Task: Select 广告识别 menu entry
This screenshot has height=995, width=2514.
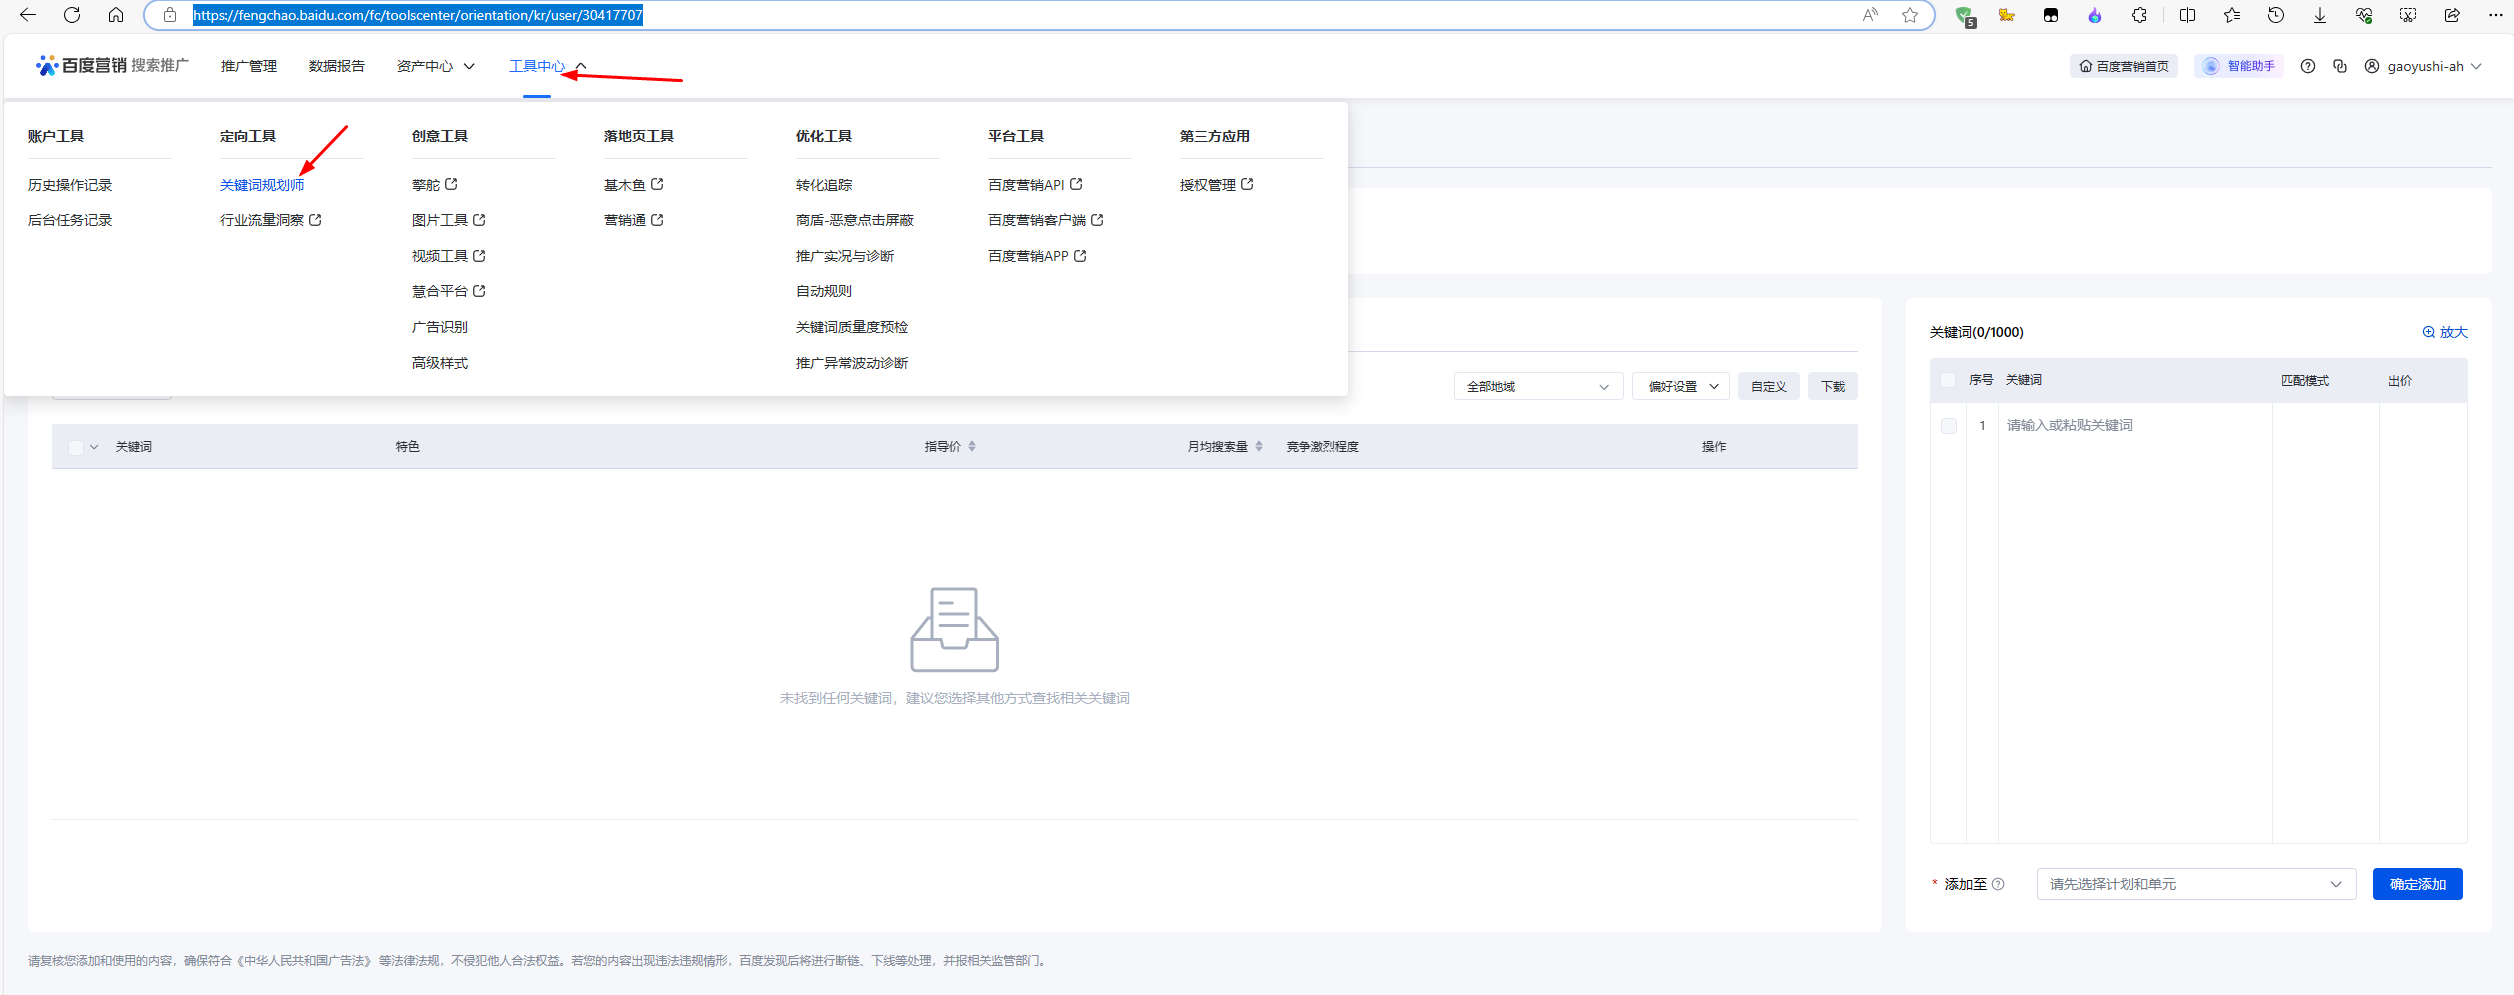Action: tap(440, 327)
